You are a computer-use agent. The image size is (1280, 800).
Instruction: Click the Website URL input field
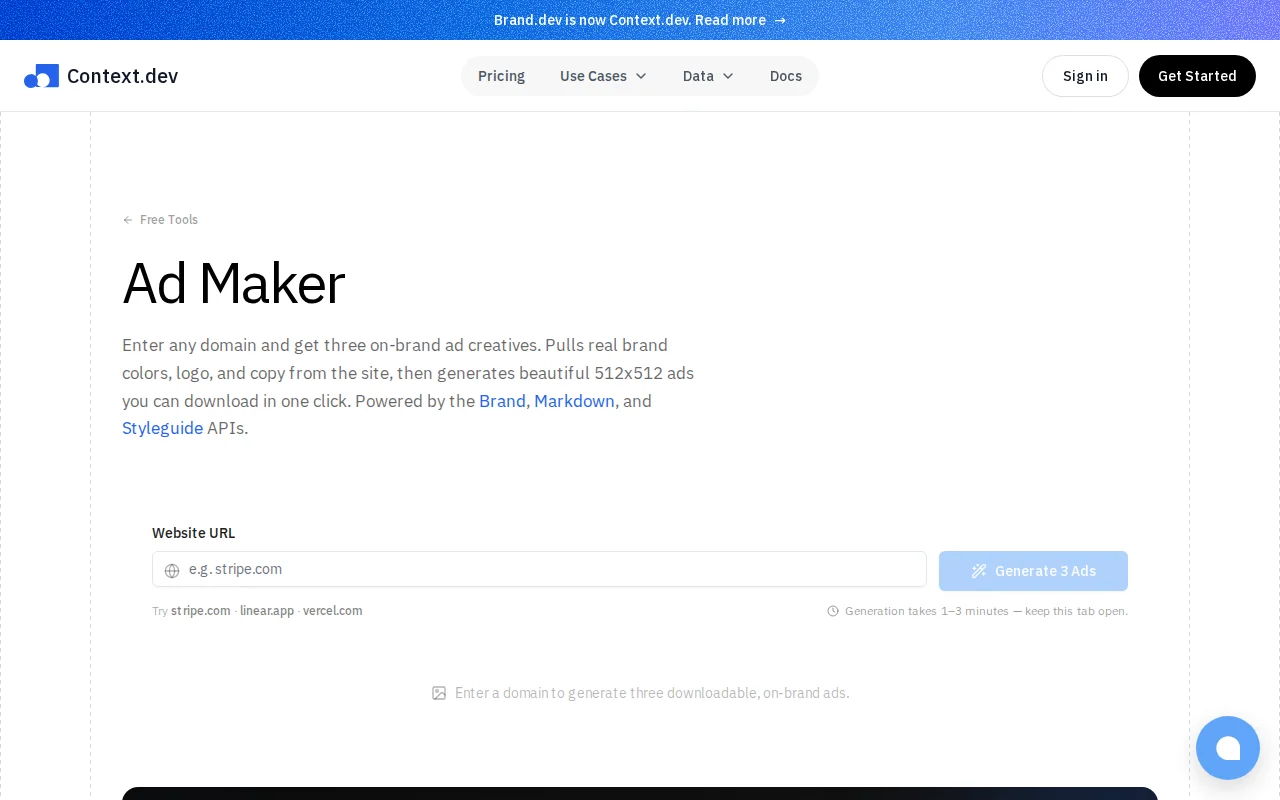pyautogui.click(x=539, y=569)
